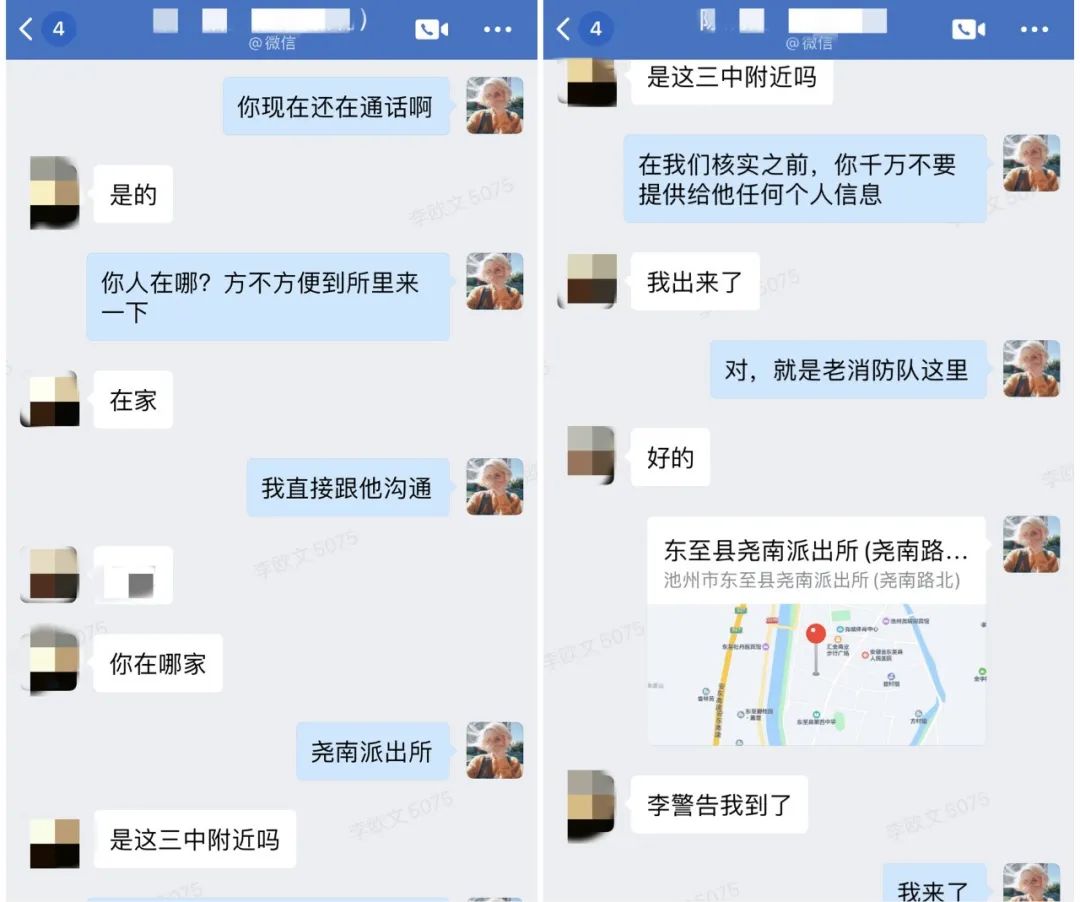The image size is (1080, 902).
Task: Select the message 我直接跟他沟通
Action: 348,487
